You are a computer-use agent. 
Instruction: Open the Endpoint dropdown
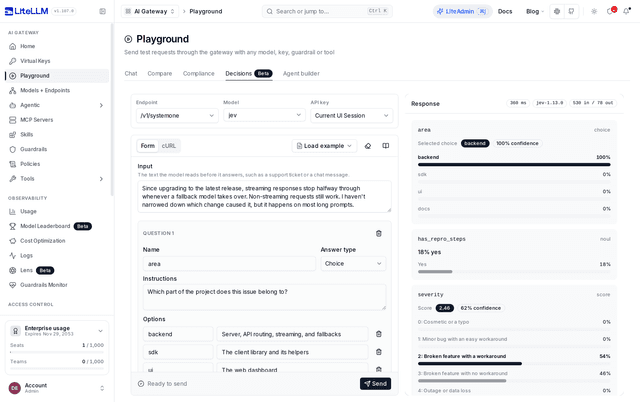tap(177, 115)
